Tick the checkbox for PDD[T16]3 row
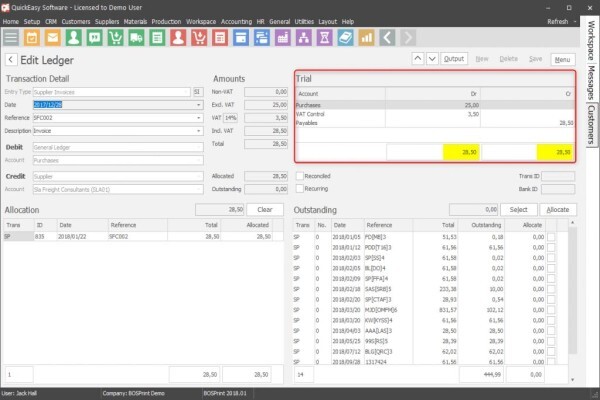Viewport: 600px width, 400px height. click(551, 248)
